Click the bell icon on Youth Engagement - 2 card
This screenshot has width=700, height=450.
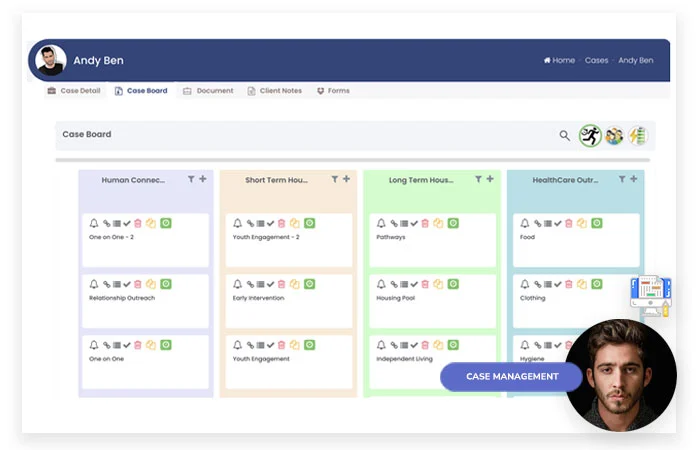click(x=238, y=223)
